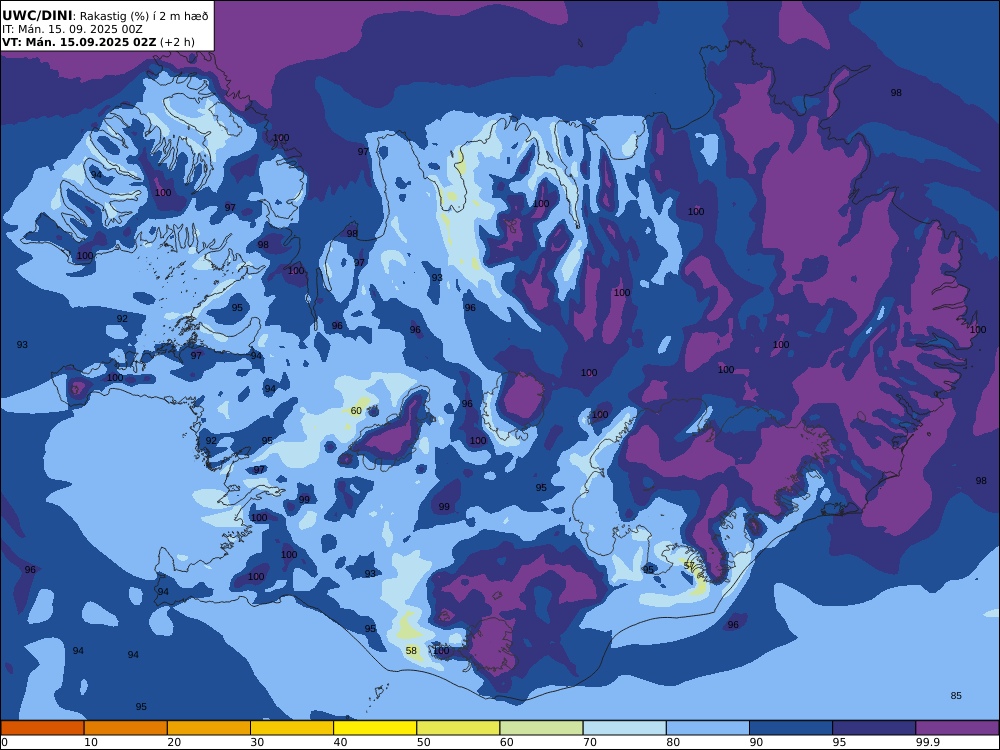Image resolution: width=1000 pixels, height=750 pixels.
Task: Click the 'IT: Mán. 15. 09. 2025 00Z' line
Action: coord(72,29)
